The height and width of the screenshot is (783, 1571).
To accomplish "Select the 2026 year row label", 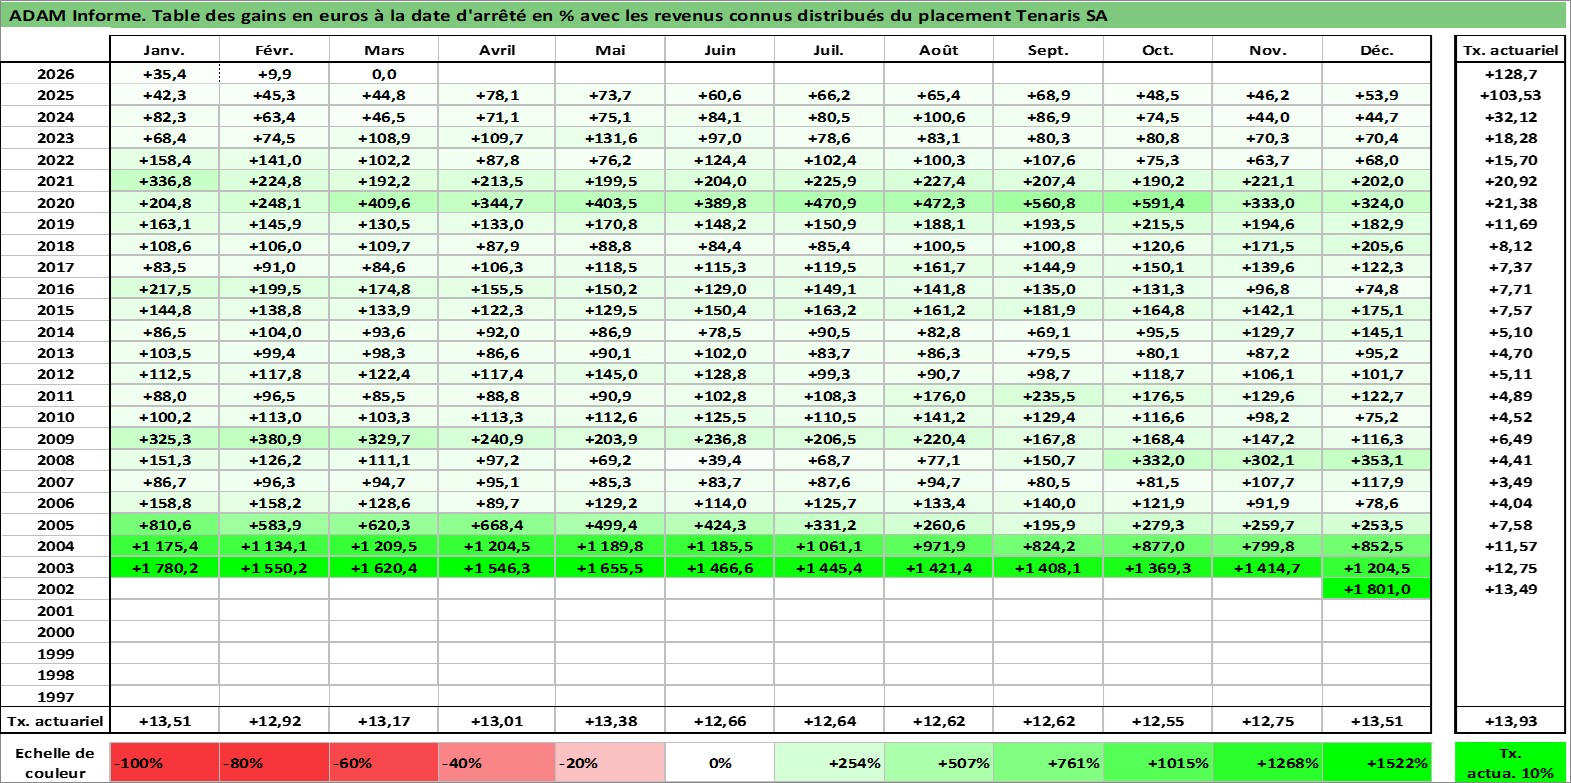I will 55,74.
